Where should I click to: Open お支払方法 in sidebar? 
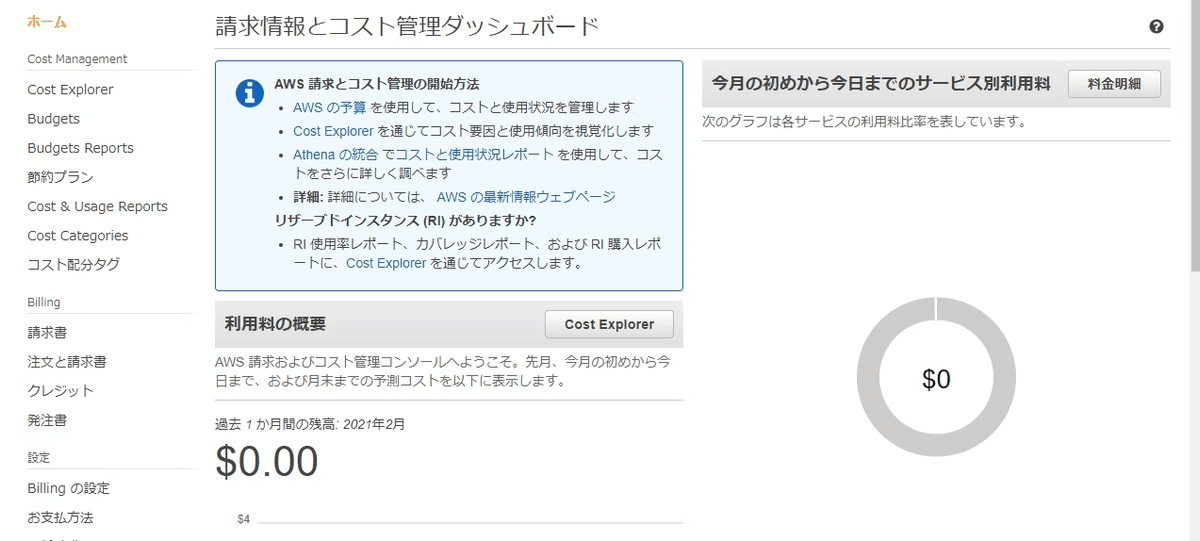point(60,518)
